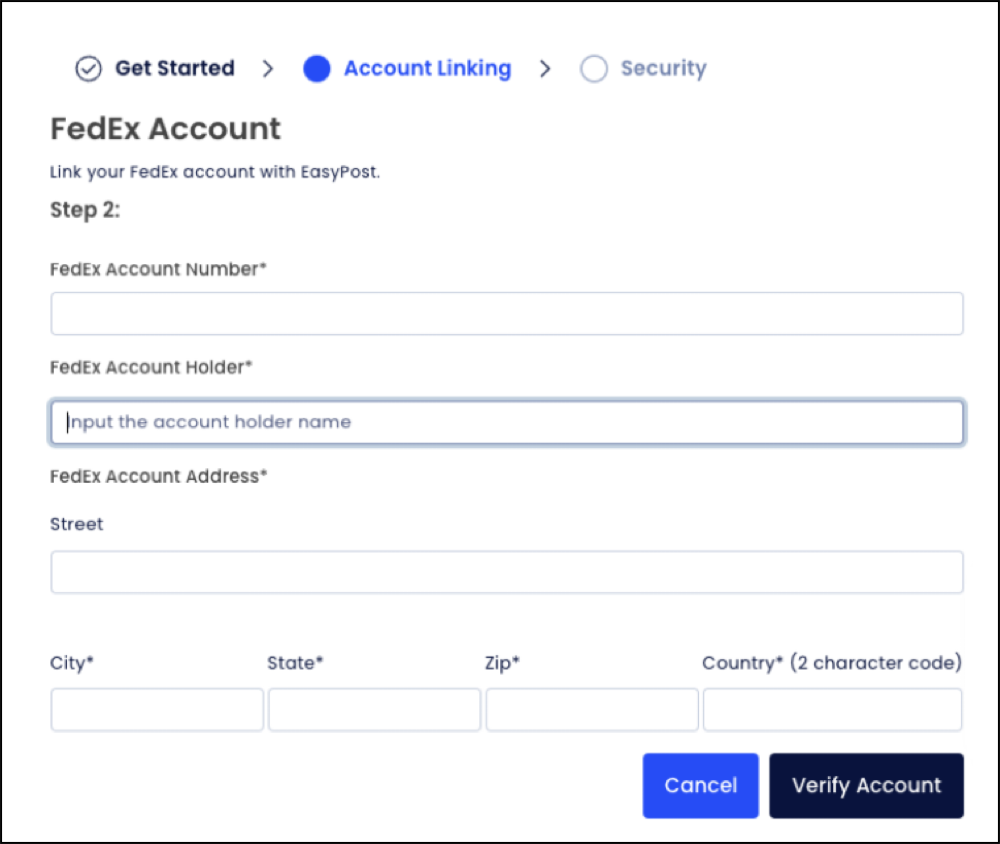
Task: Click the FedEx Account heading
Action: pos(165,129)
